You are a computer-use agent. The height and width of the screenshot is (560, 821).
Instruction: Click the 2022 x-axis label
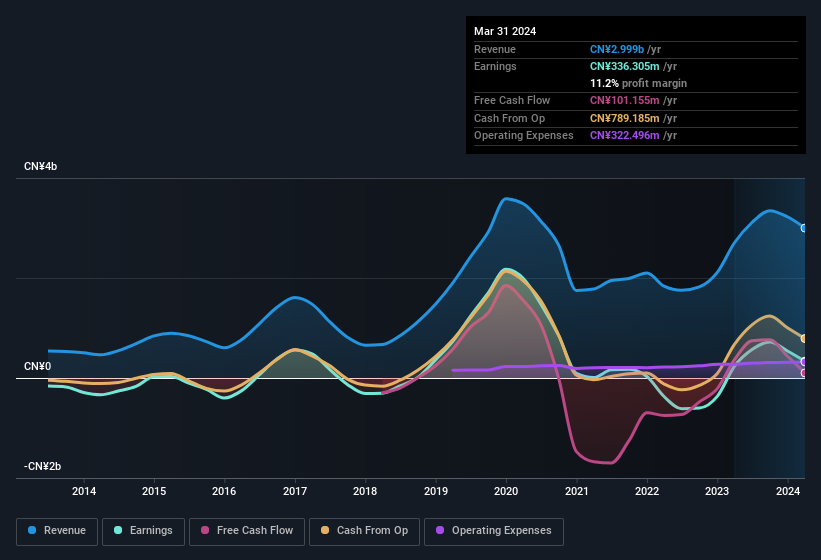tap(647, 491)
